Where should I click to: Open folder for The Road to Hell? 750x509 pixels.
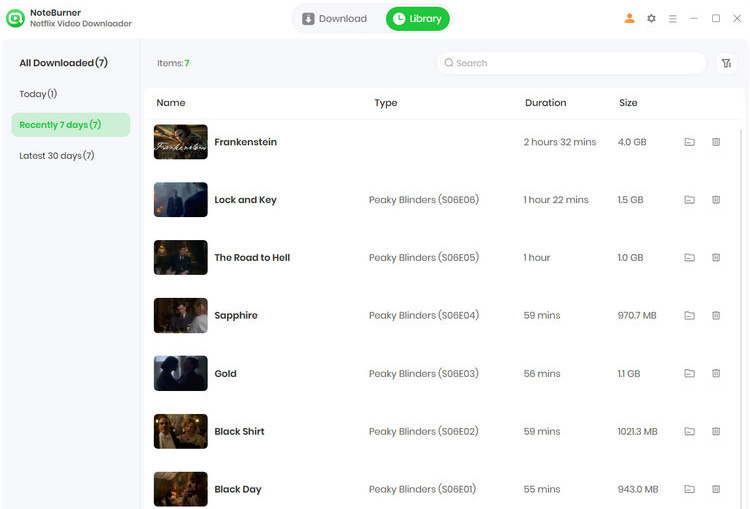tap(689, 257)
